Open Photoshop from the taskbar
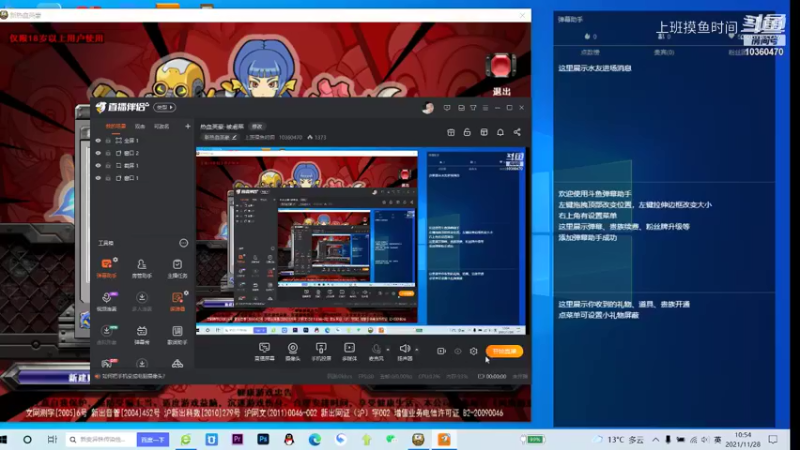800x450 pixels. tap(263, 439)
